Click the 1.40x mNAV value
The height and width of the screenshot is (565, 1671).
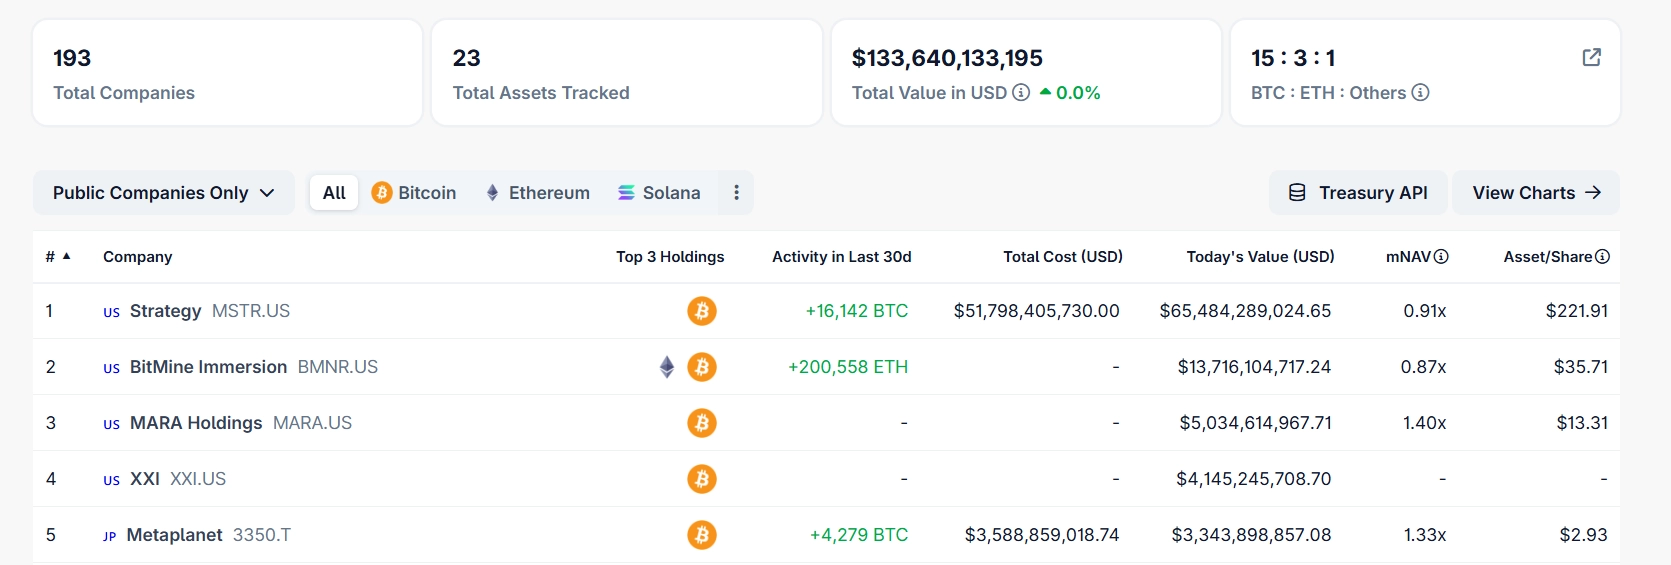(1425, 423)
